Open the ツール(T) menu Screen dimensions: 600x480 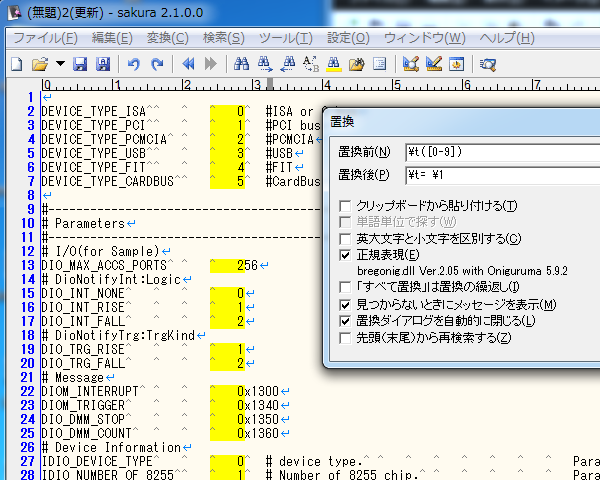[x=285, y=38]
